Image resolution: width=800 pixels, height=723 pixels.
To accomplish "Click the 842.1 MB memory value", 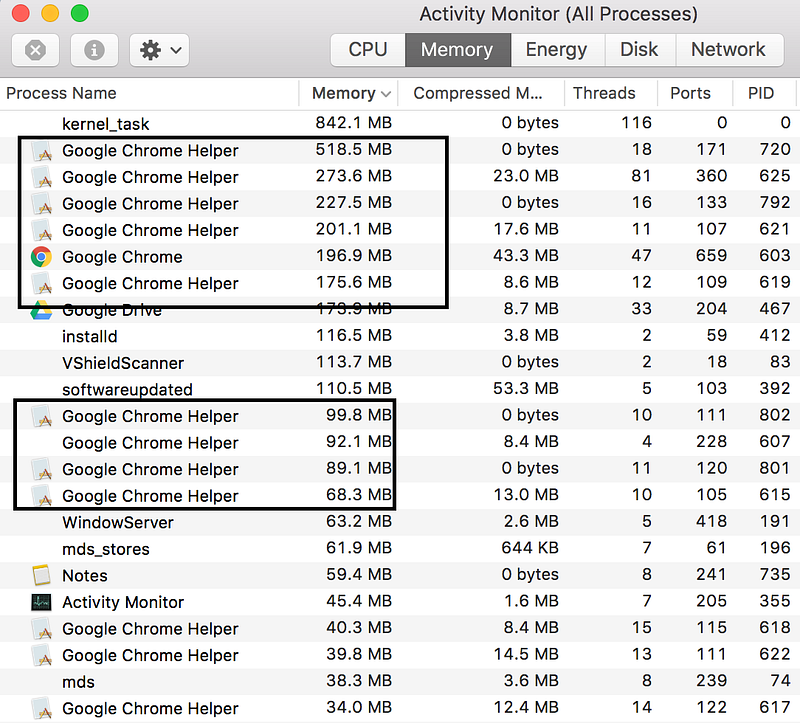I will pos(354,122).
